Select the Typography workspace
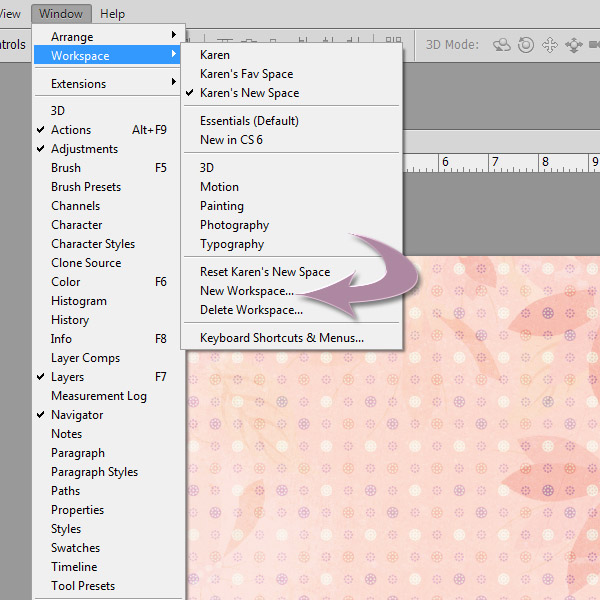 [x=292, y=244]
